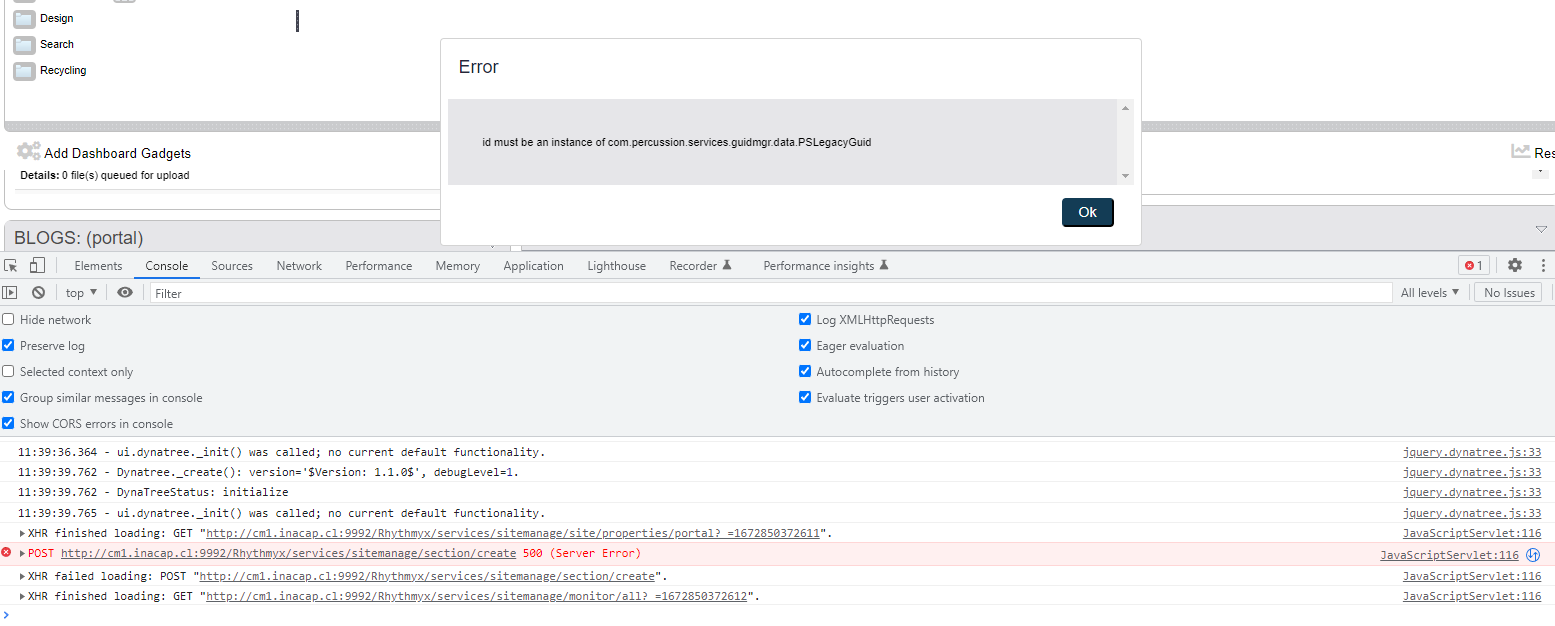This screenshot has height=626, width=1555.
Task: Enable the Hide network checkbox
Action: point(8,319)
